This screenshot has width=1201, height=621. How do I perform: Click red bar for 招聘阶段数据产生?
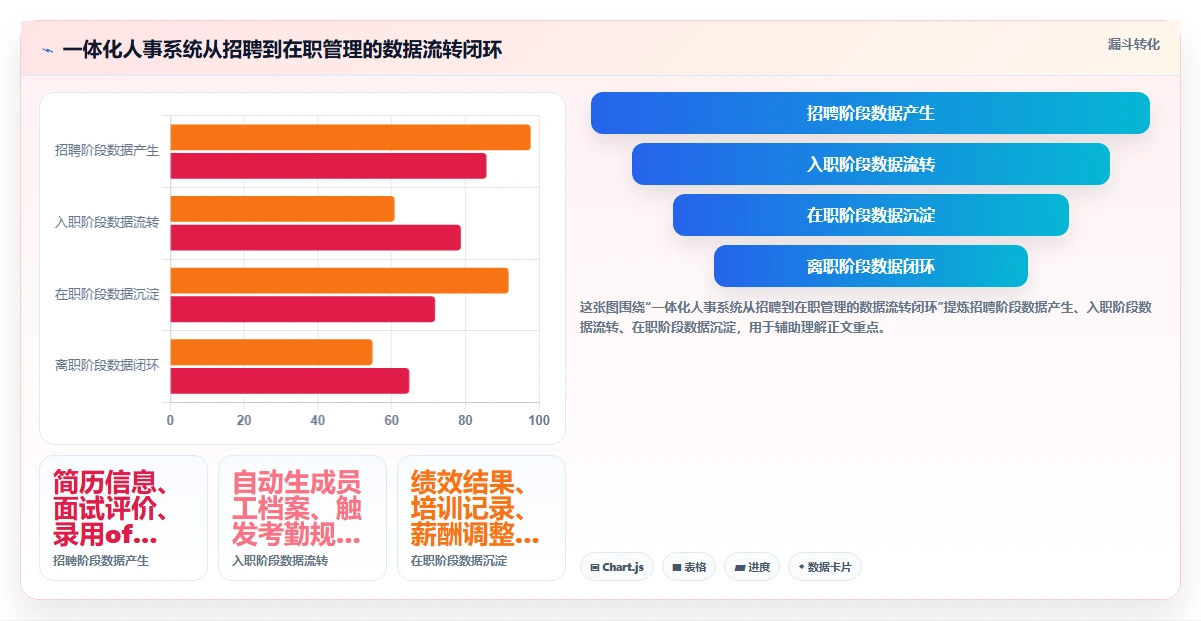(328, 166)
